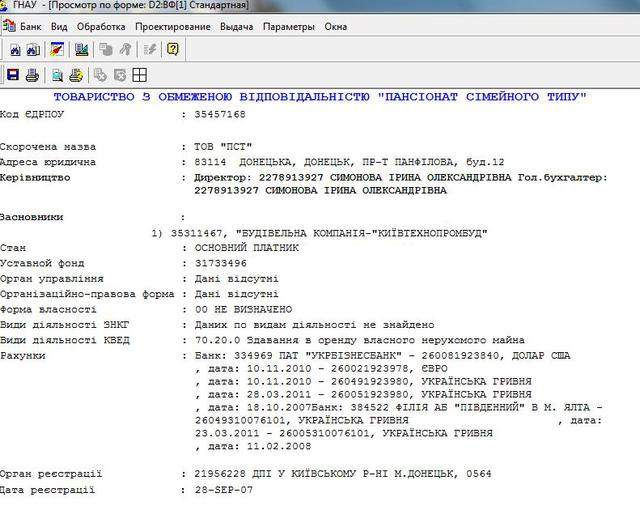
Task: Open the Вид menu
Action: [59, 26]
